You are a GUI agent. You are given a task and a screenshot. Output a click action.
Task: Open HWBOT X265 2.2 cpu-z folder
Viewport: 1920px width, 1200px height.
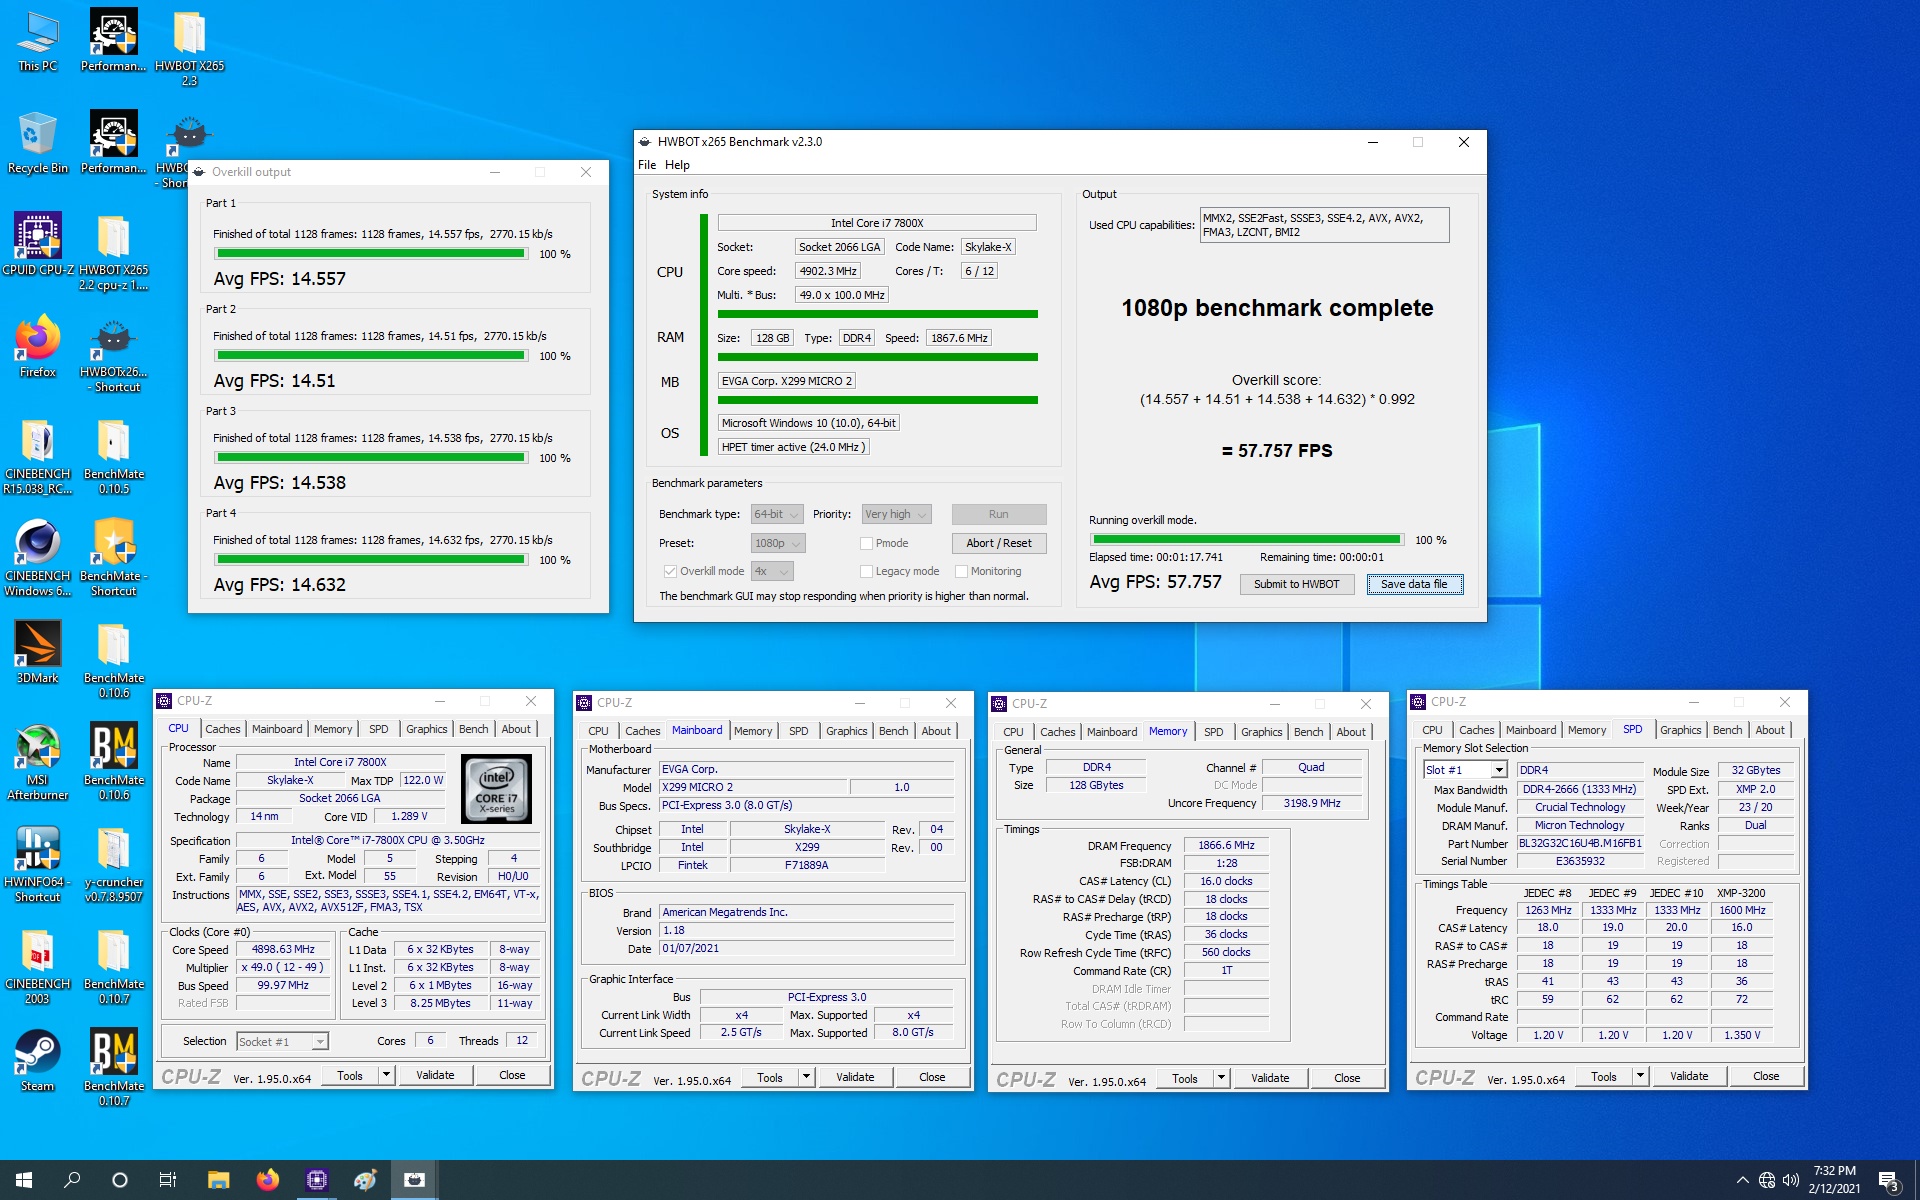114,253
